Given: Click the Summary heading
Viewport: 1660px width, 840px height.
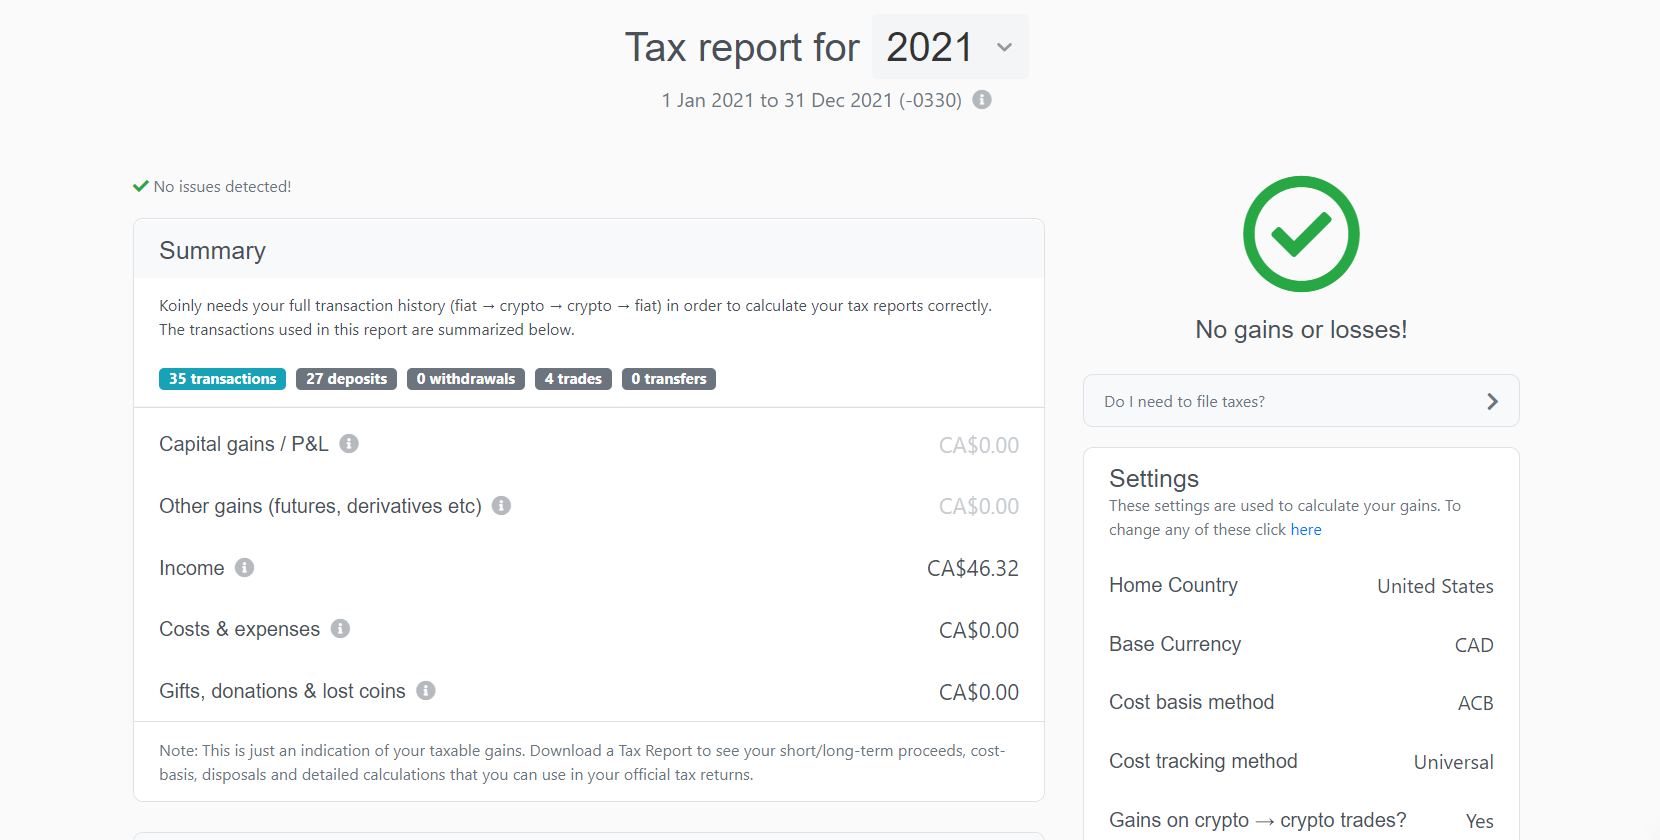Looking at the screenshot, I should coord(213,251).
